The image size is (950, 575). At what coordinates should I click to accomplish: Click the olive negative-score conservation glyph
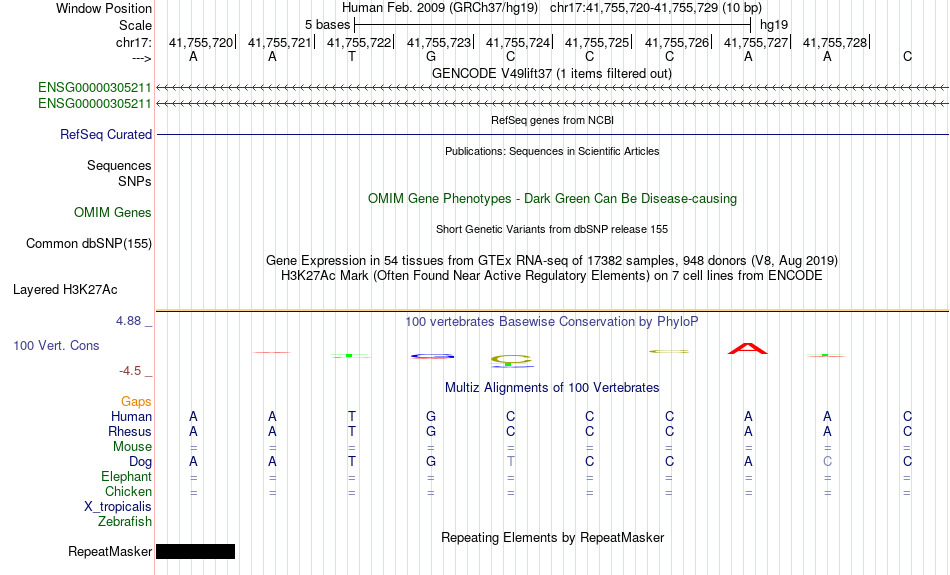click(511, 361)
